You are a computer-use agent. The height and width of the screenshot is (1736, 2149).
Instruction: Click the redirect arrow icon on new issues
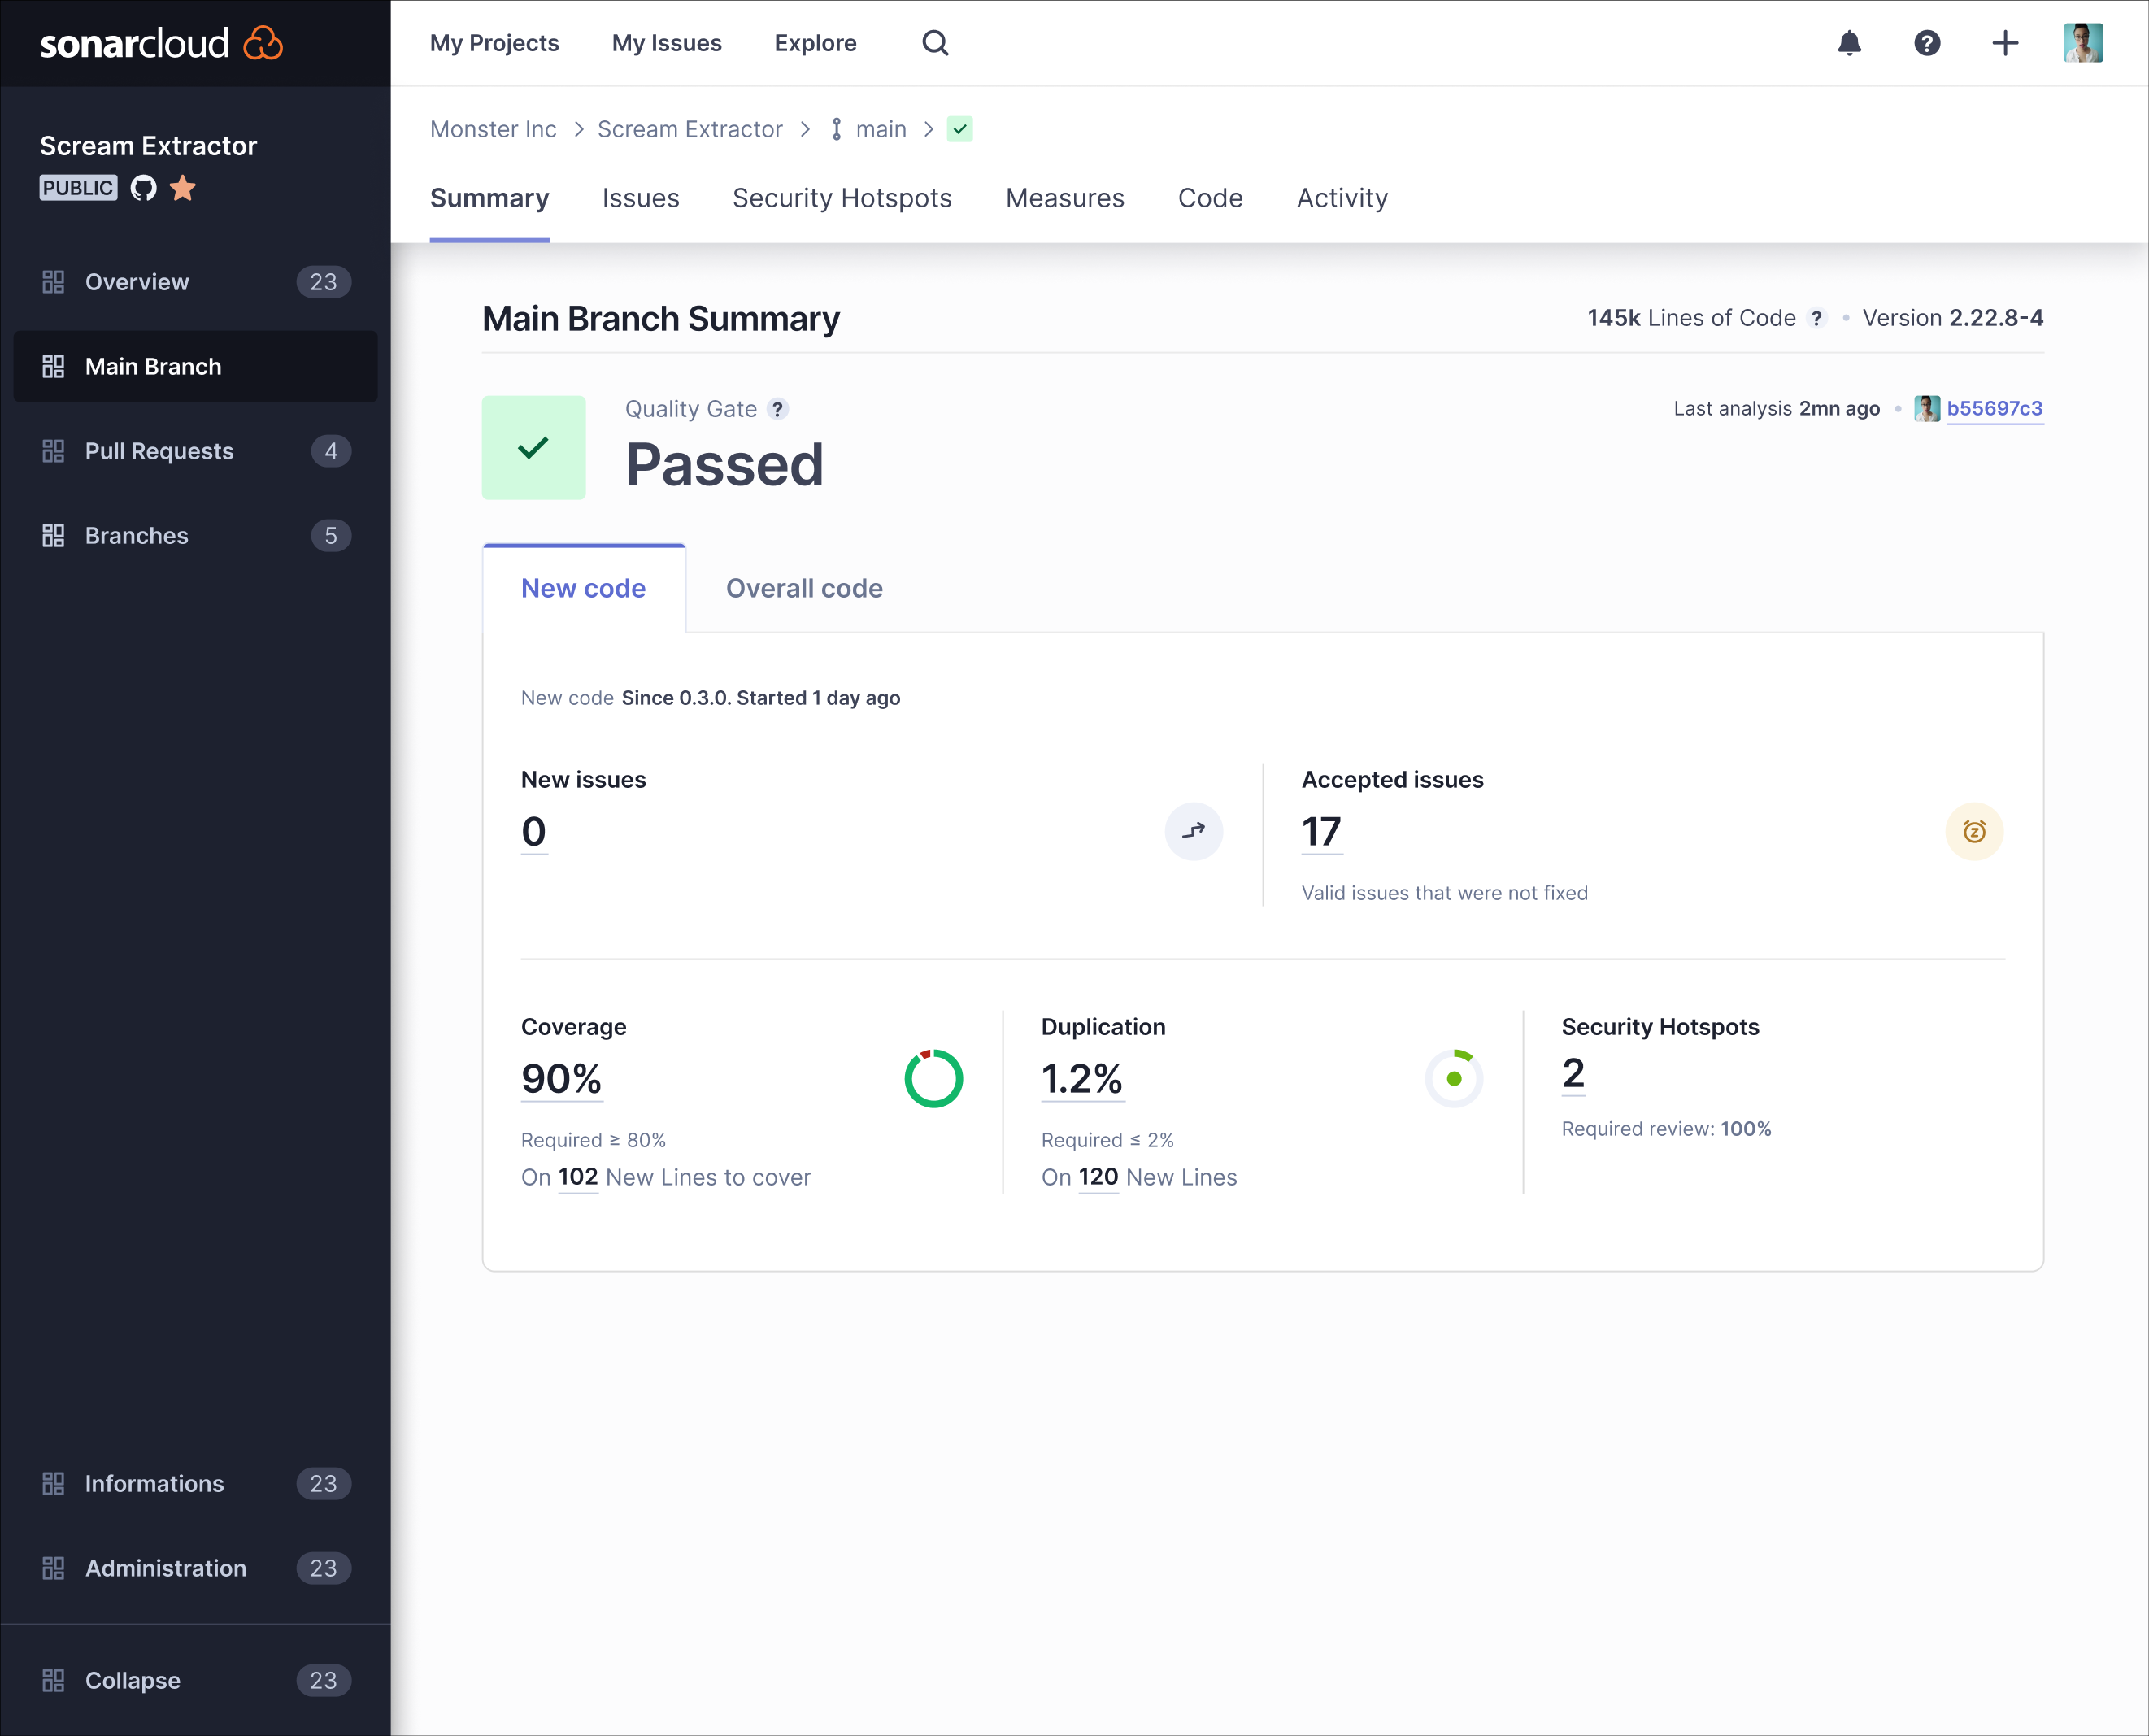(1194, 831)
